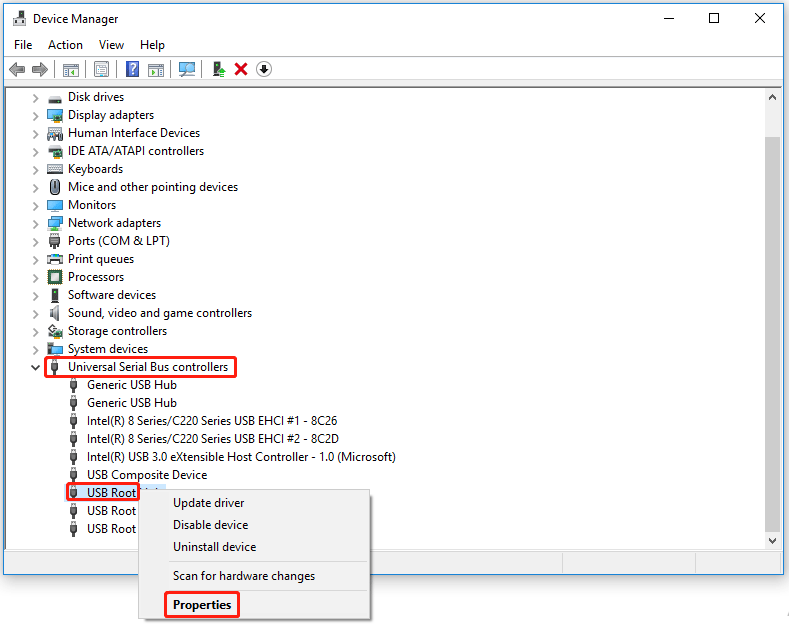
Task: Select Intel(R) 8 Series USB EHCI #2 - 8C2D
Action: click(212, 439)
